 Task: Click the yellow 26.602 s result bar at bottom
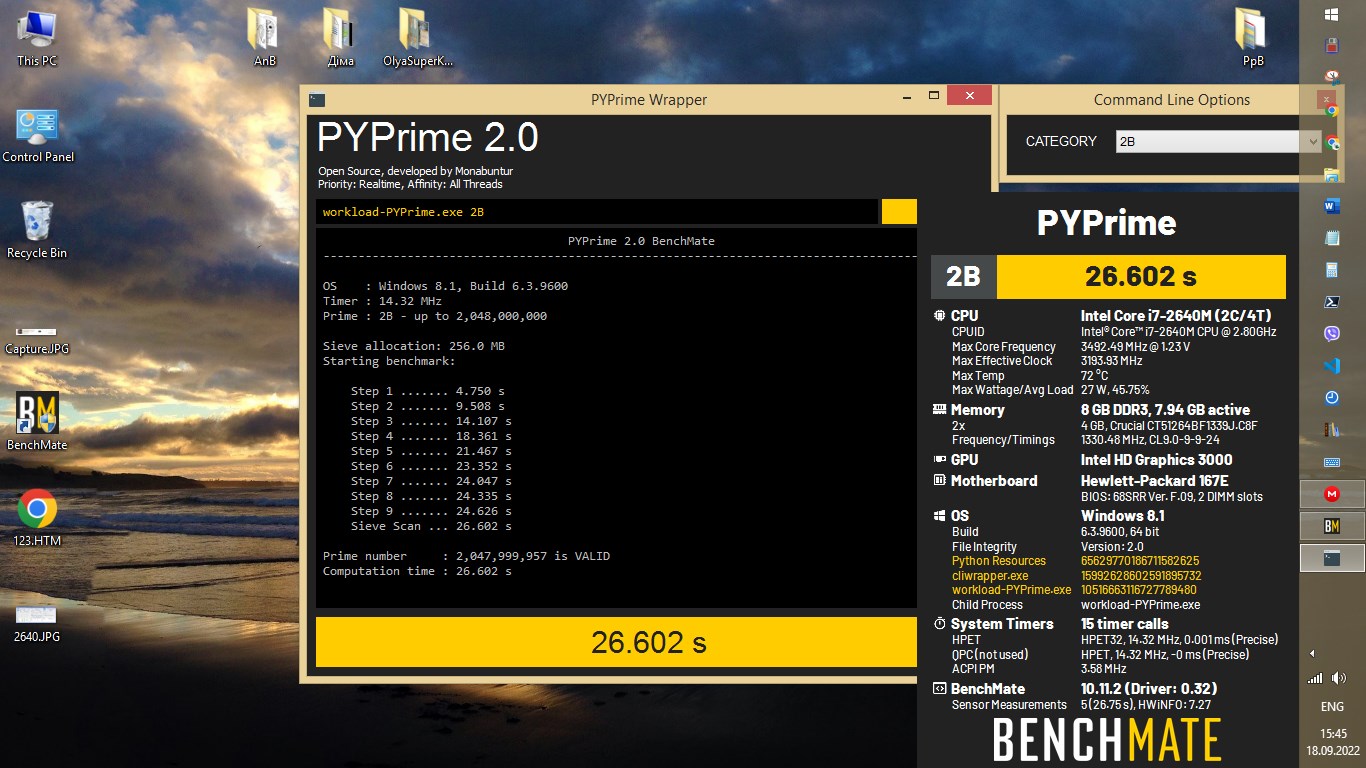(616, 642)
